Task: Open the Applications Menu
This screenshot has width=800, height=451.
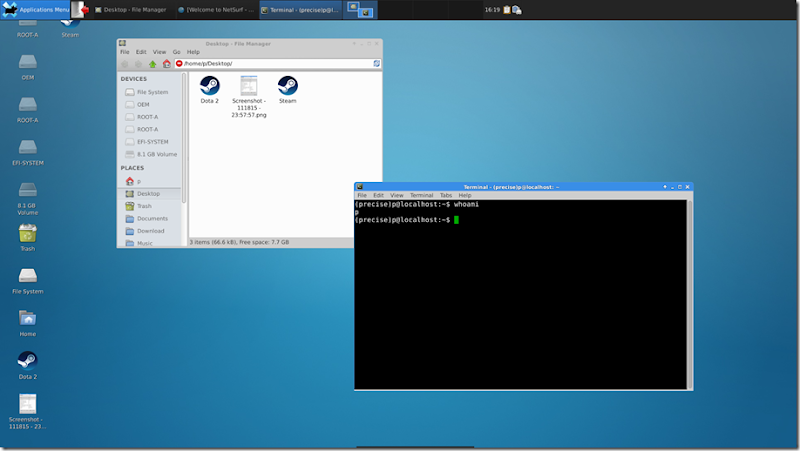Action: pos(35,10)
